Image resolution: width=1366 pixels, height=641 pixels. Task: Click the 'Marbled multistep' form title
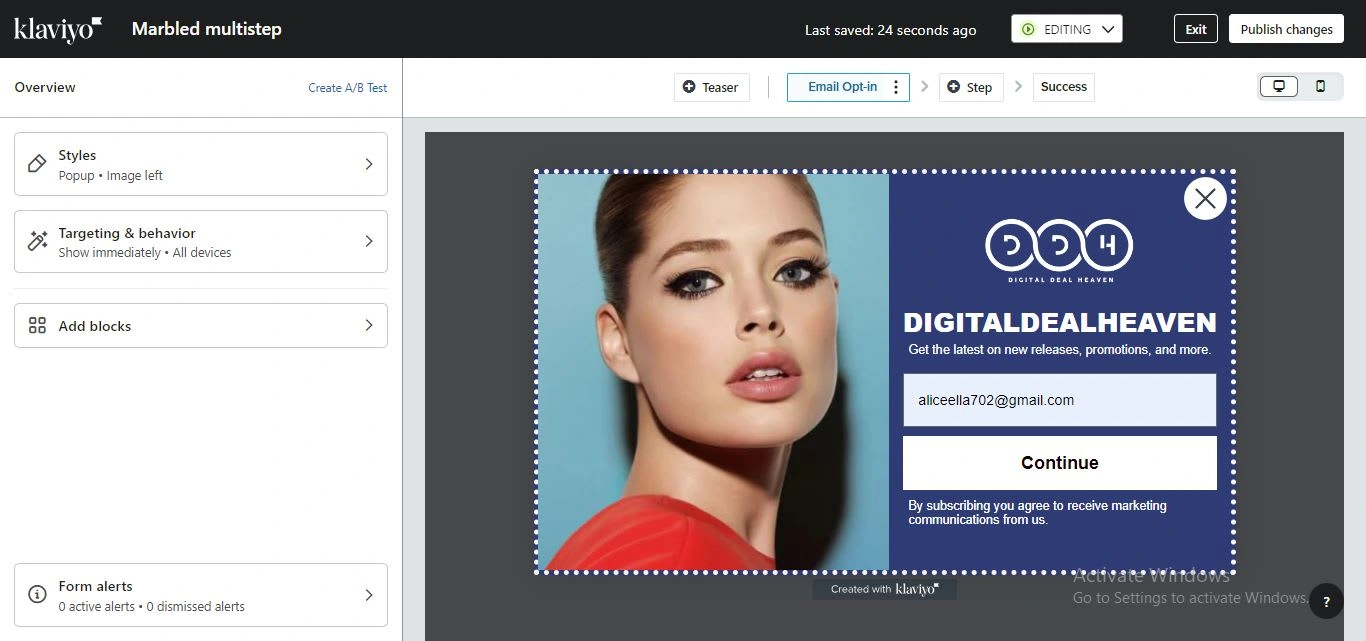207,29
